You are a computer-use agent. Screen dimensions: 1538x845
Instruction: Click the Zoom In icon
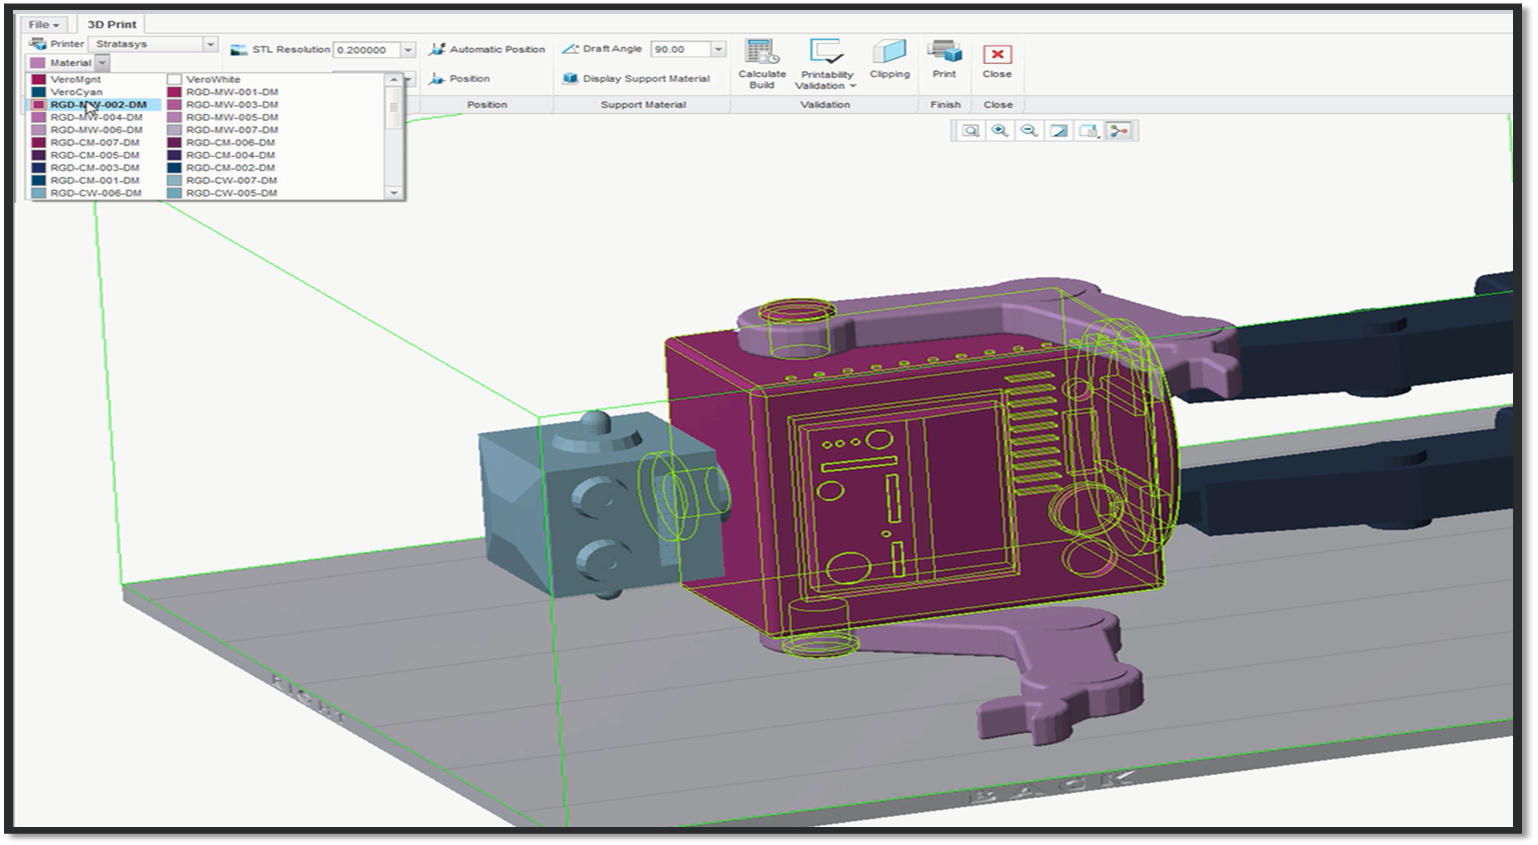999,131
